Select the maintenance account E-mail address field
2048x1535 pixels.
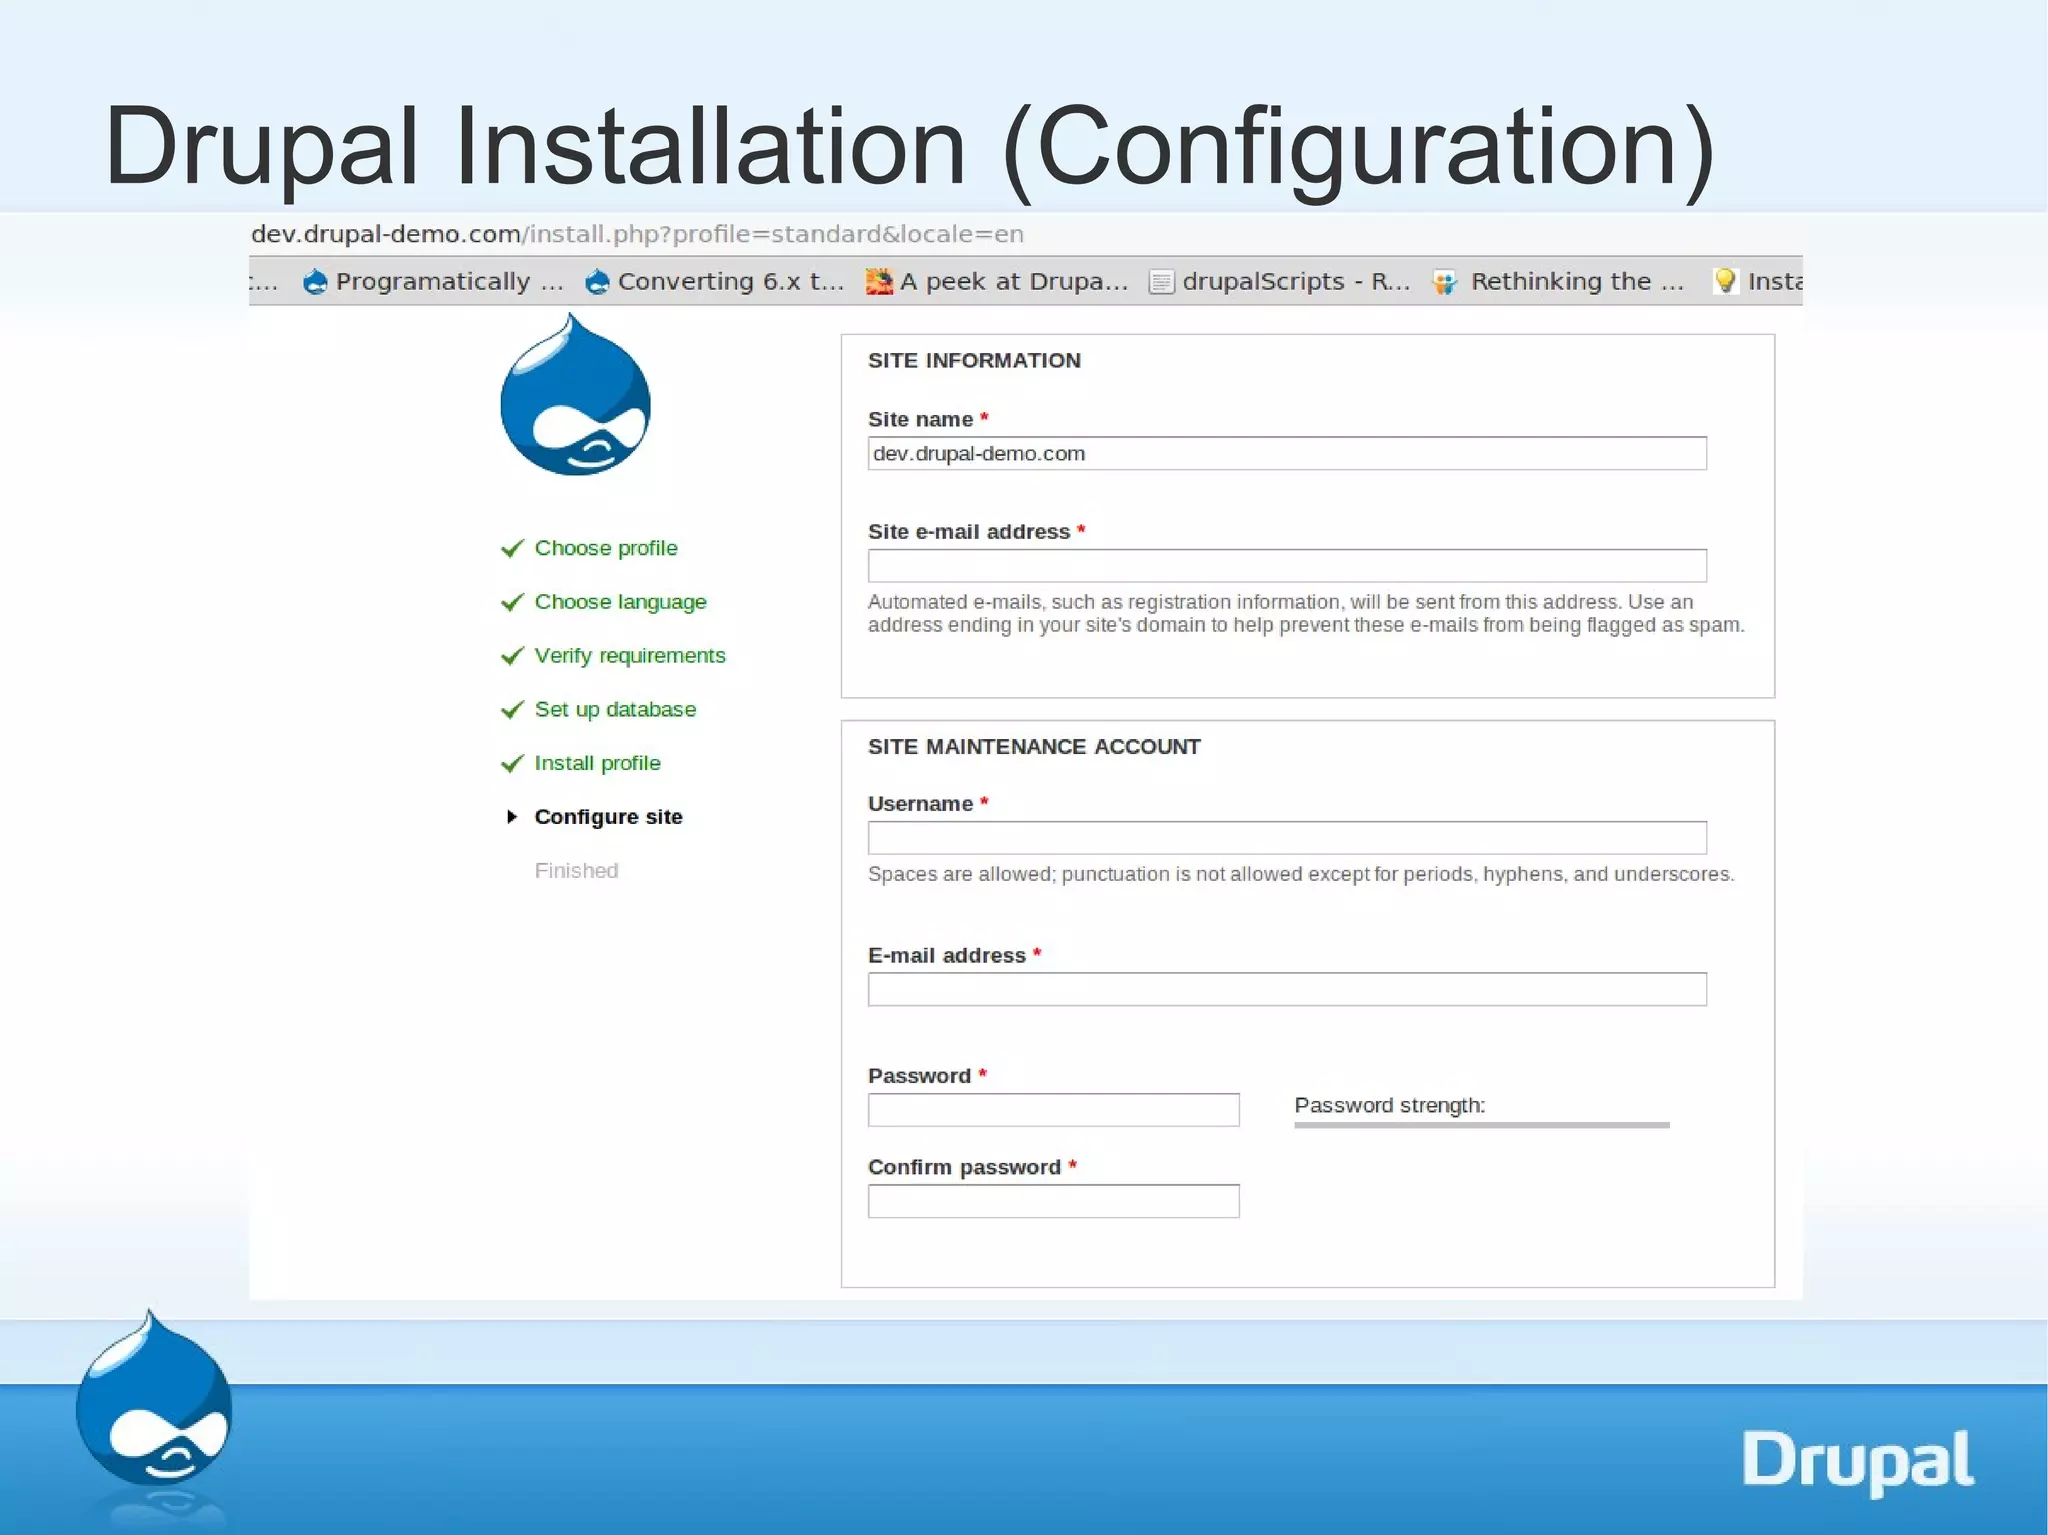(x=1287, y=989)
